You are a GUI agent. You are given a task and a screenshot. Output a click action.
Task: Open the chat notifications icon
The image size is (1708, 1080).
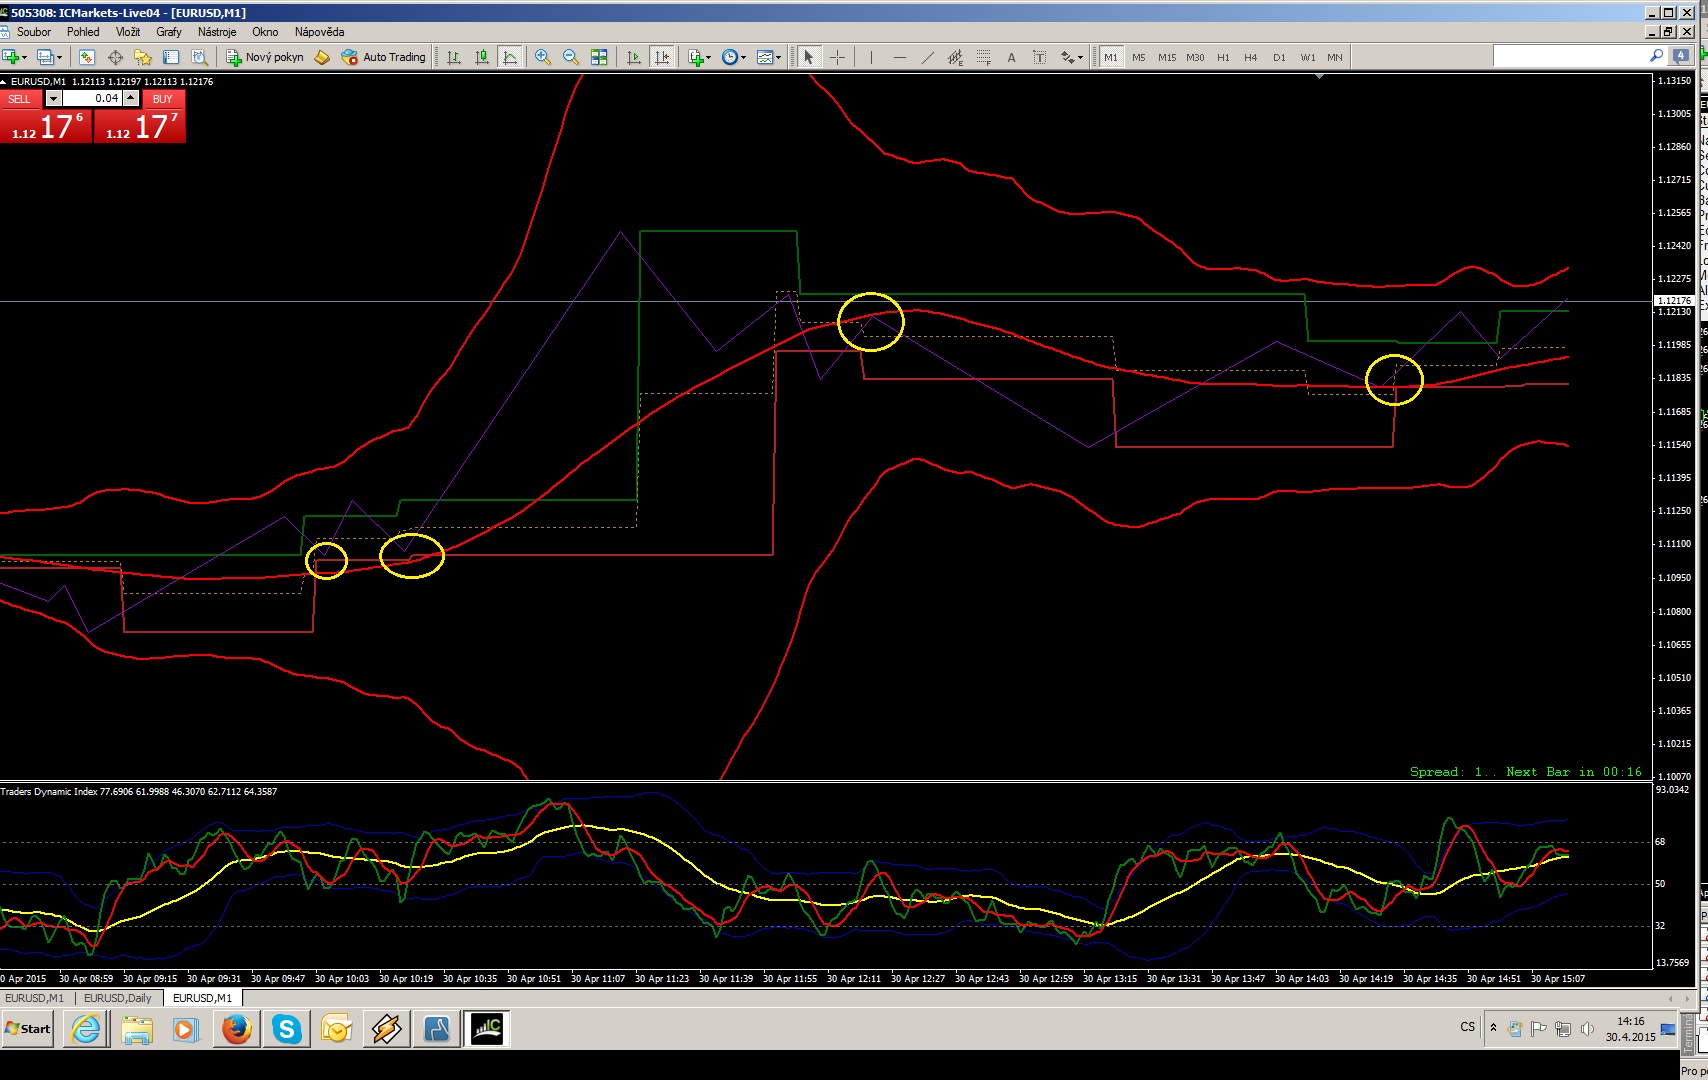pyautogui.click(x=1681, y=57)
